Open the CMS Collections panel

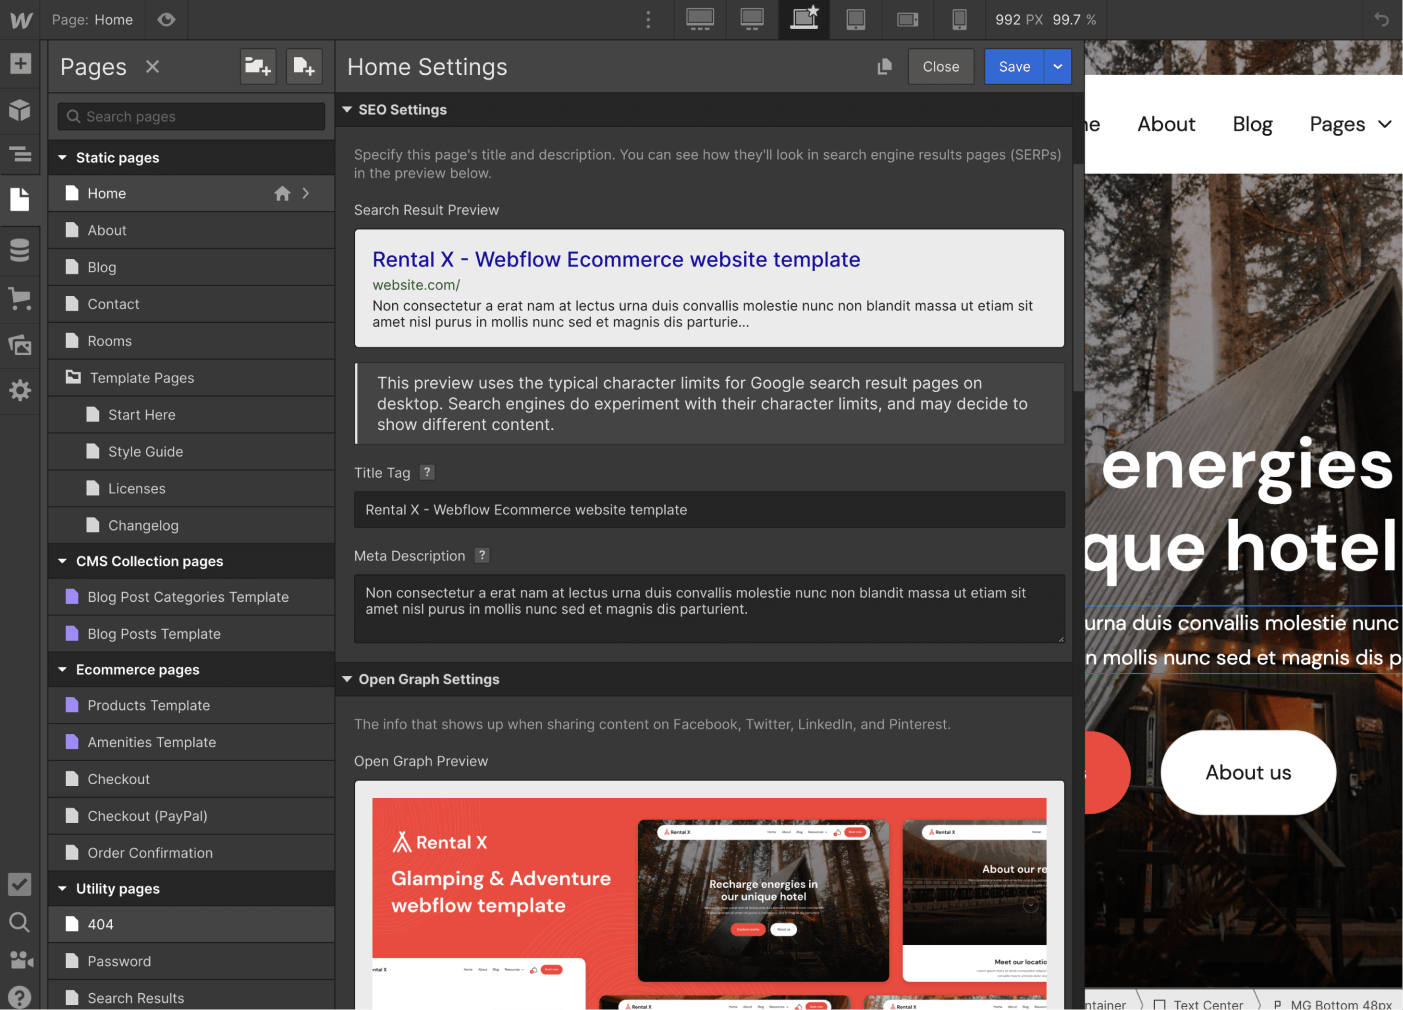(20, 249)
